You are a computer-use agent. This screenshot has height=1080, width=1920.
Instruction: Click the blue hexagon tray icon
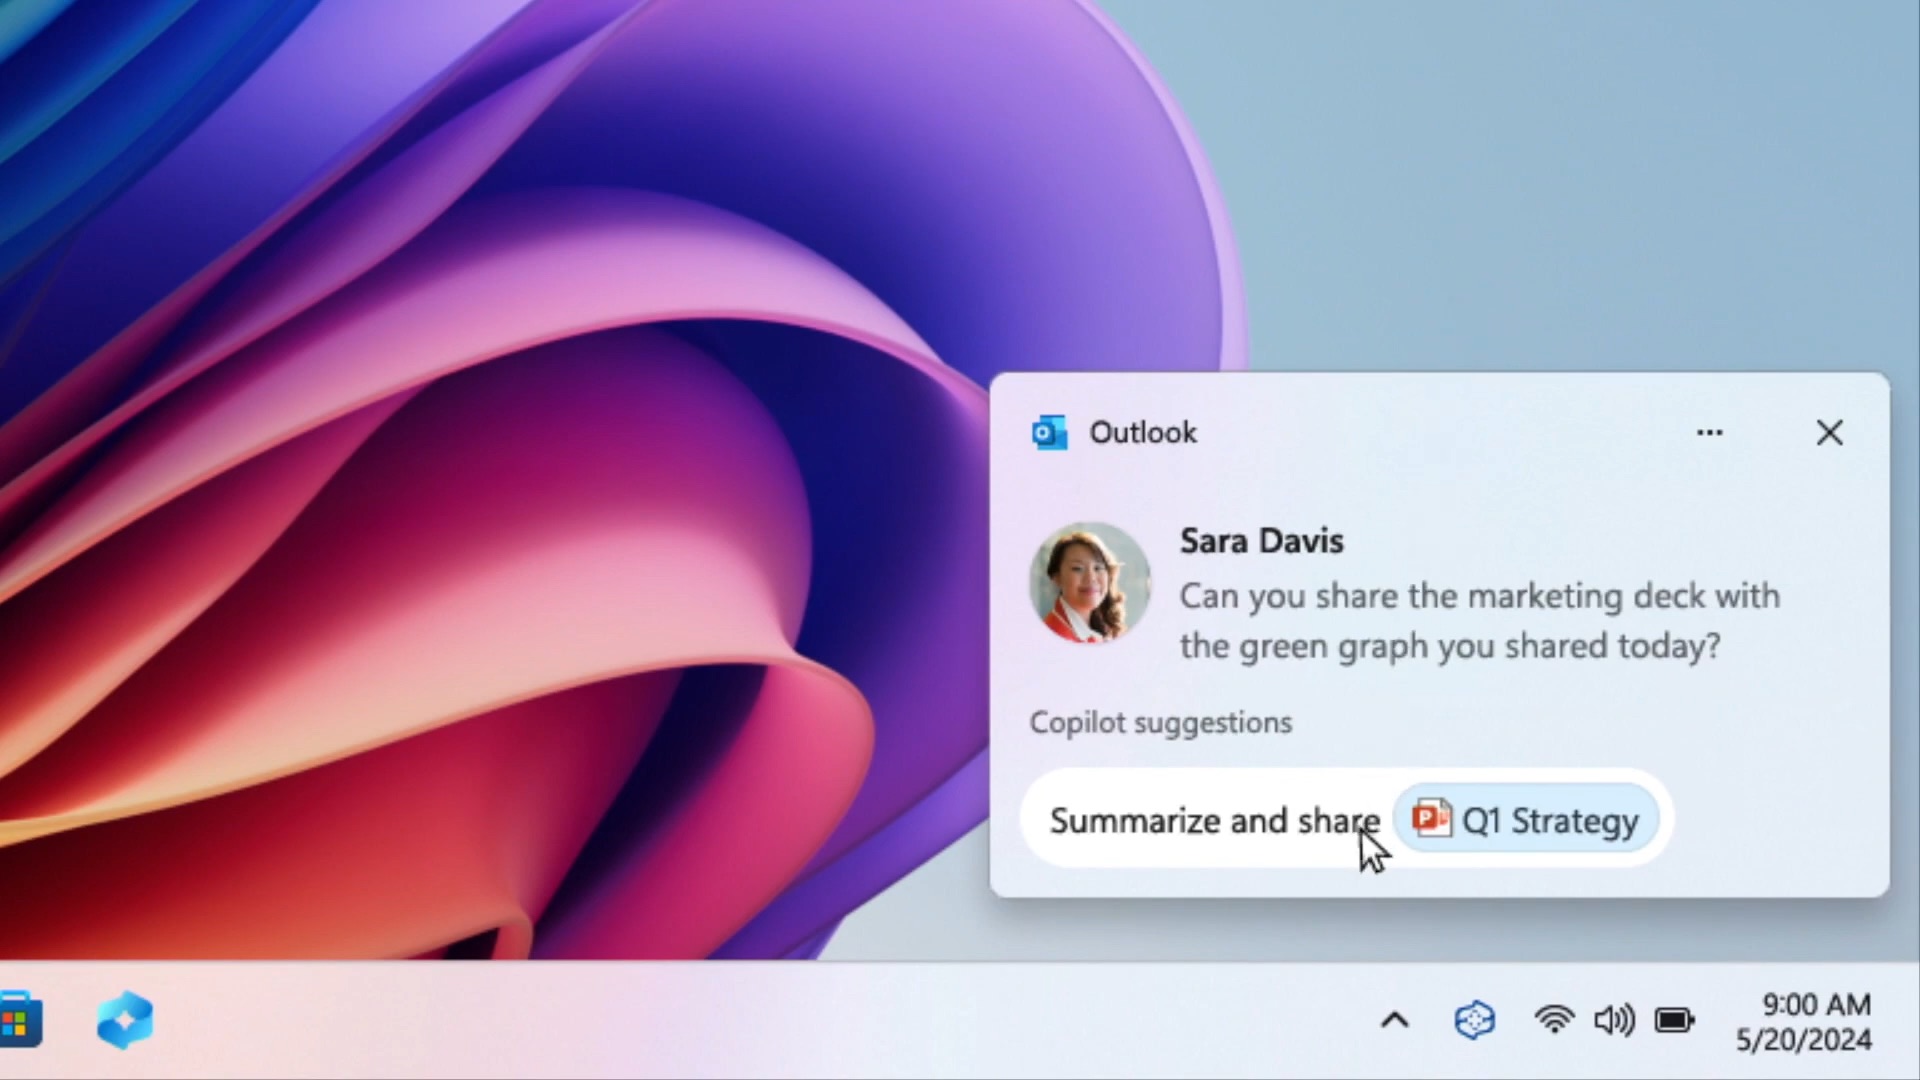(1474, 1020)
